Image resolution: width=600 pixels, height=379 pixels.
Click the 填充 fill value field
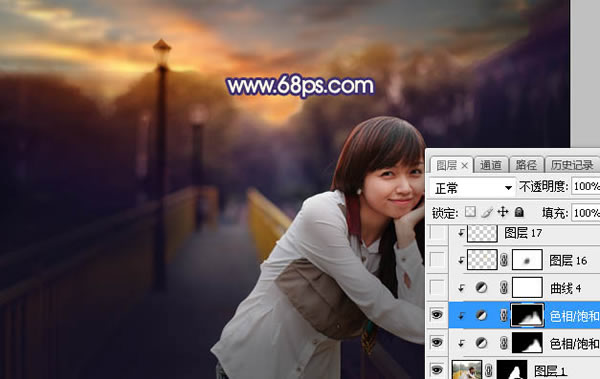[586, 213]
